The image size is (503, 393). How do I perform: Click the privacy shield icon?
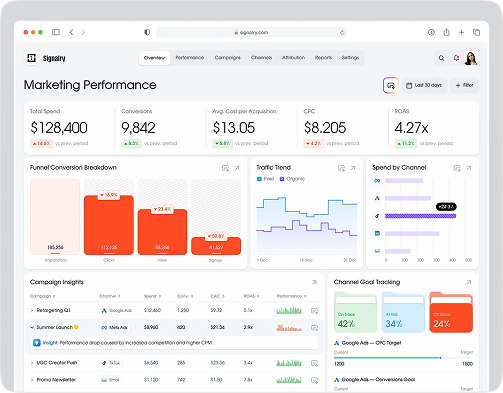147,32
